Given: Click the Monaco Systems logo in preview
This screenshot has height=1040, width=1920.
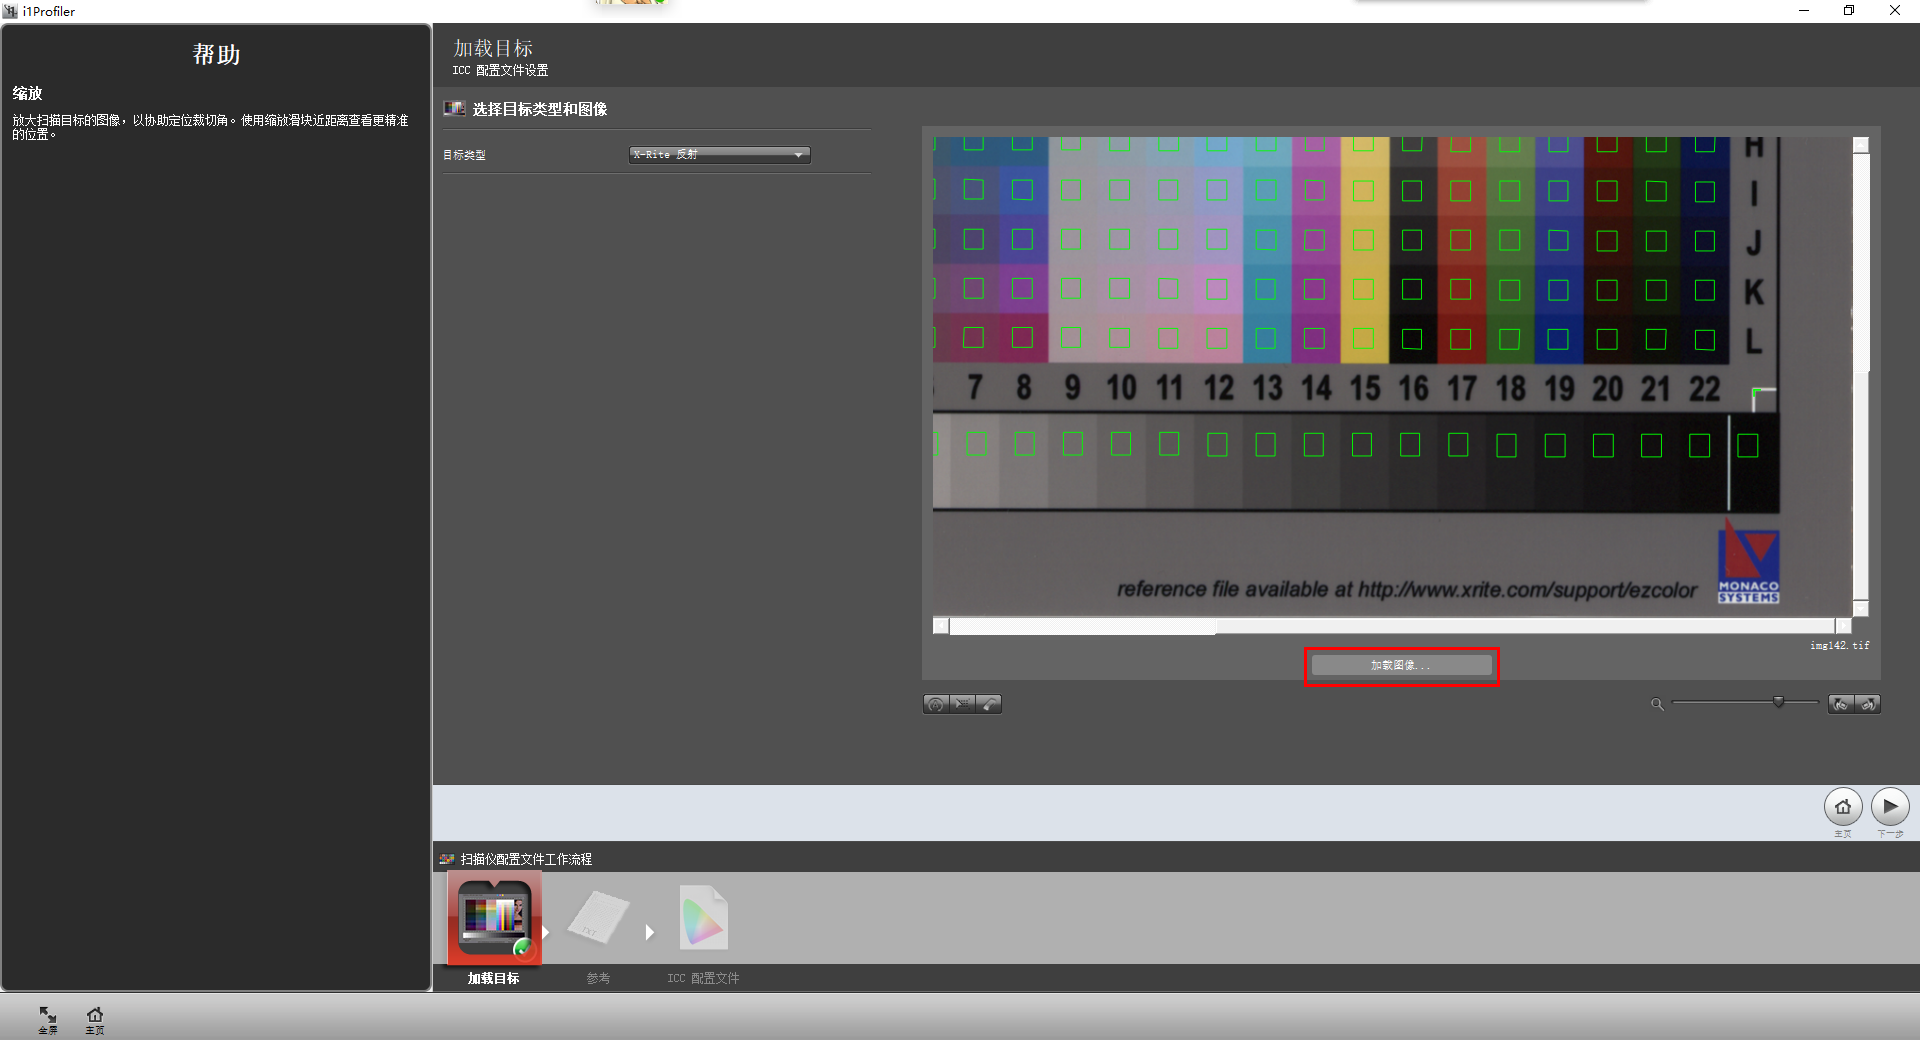Looking at the screenshot, I should (x=1748, y=566).
